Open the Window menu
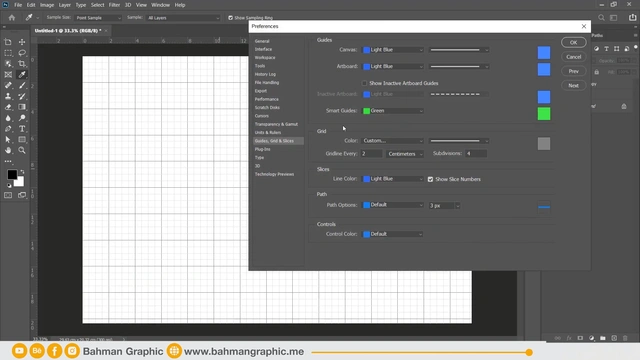 pos(160,5)
